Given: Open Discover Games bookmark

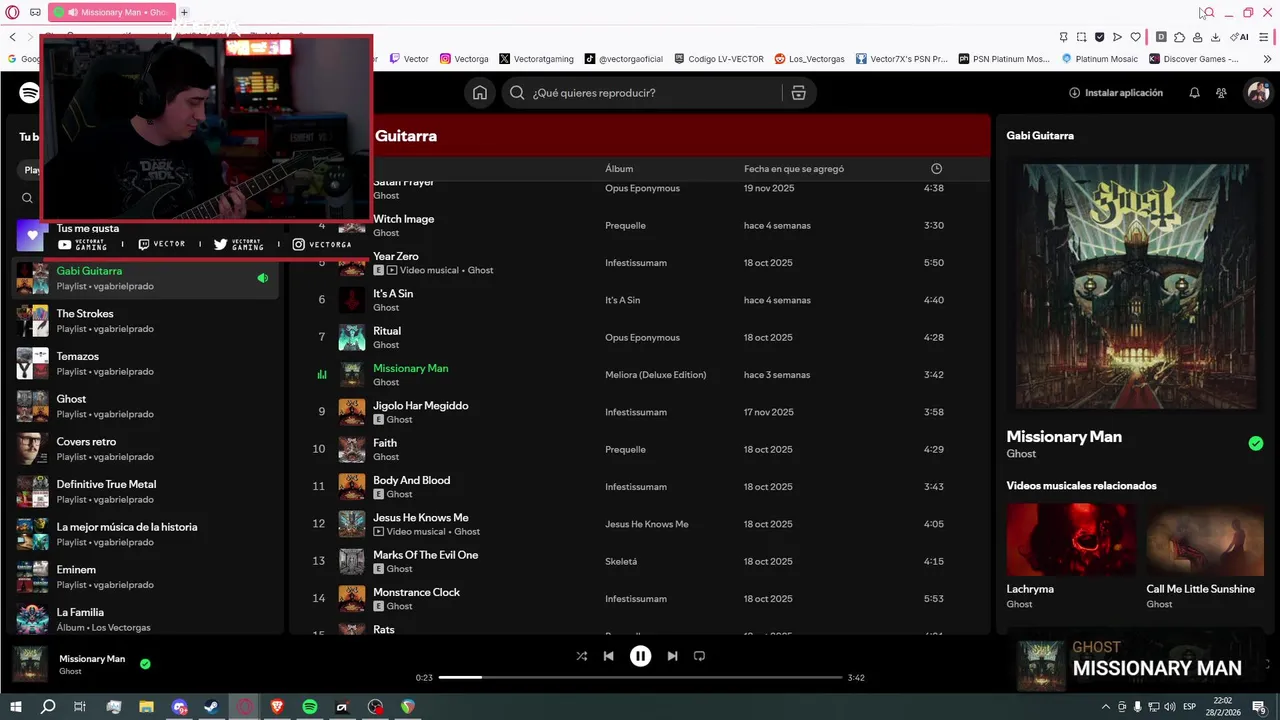Looking at the screenshot, I should (1194, 59).
